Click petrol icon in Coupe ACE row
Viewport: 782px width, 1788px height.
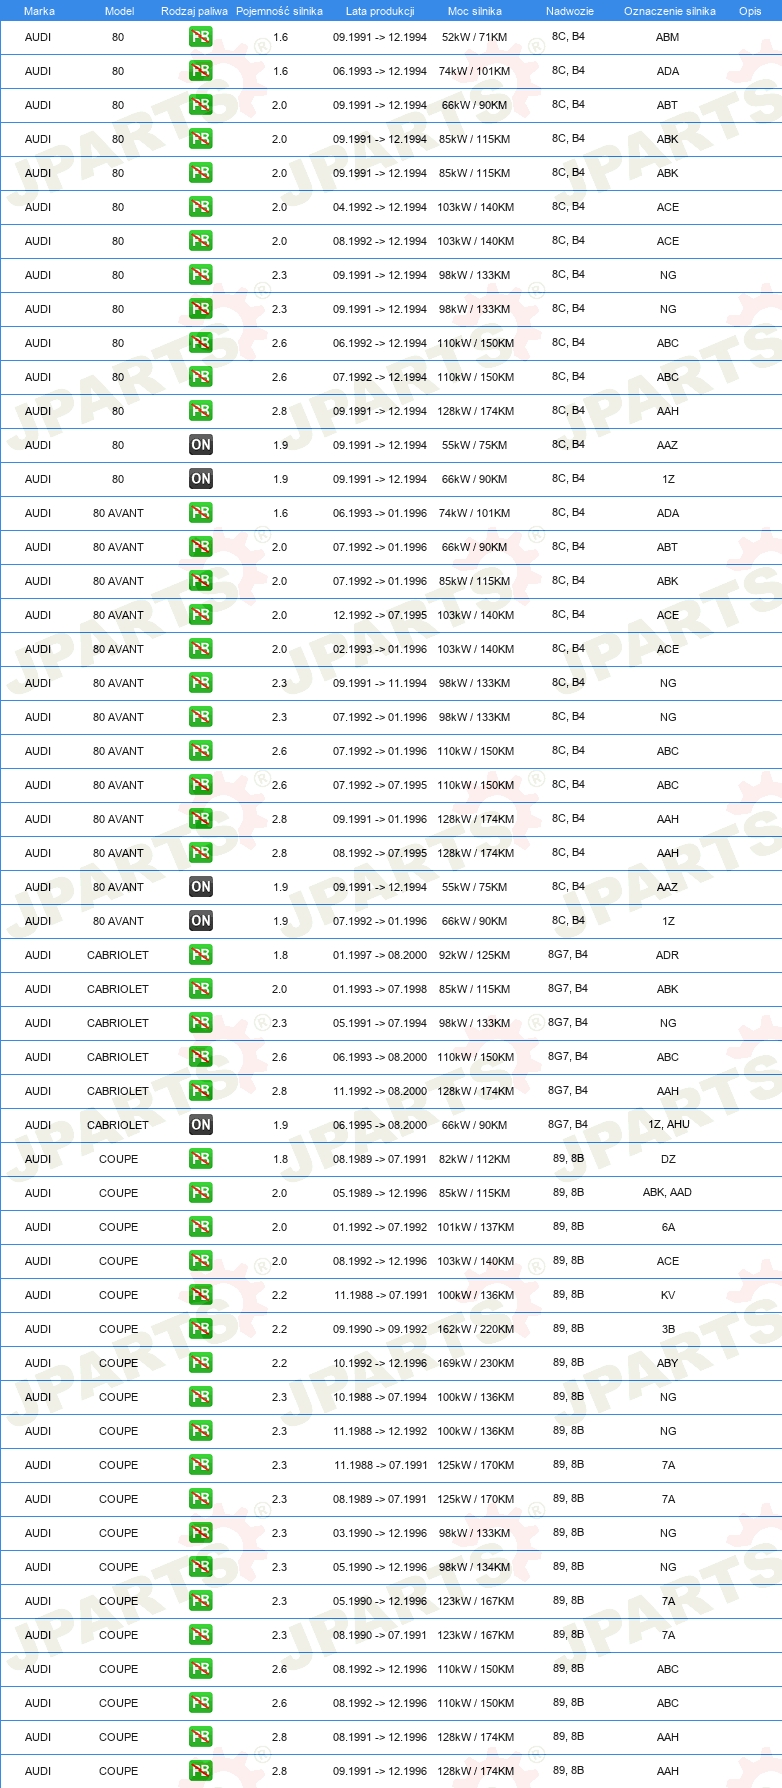point(201,1261)
